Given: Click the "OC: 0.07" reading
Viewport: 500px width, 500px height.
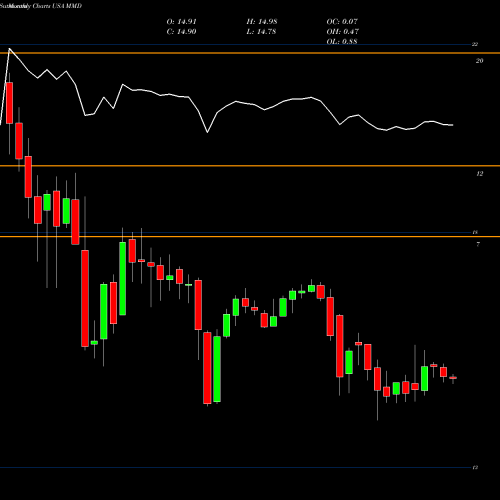Looking at the screenshot, I should pyautogui.click(x=342, y=22).
